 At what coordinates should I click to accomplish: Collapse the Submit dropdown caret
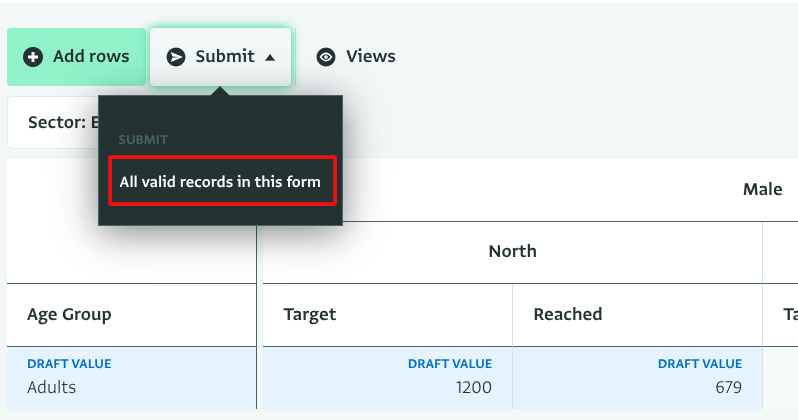coord(270,57)
